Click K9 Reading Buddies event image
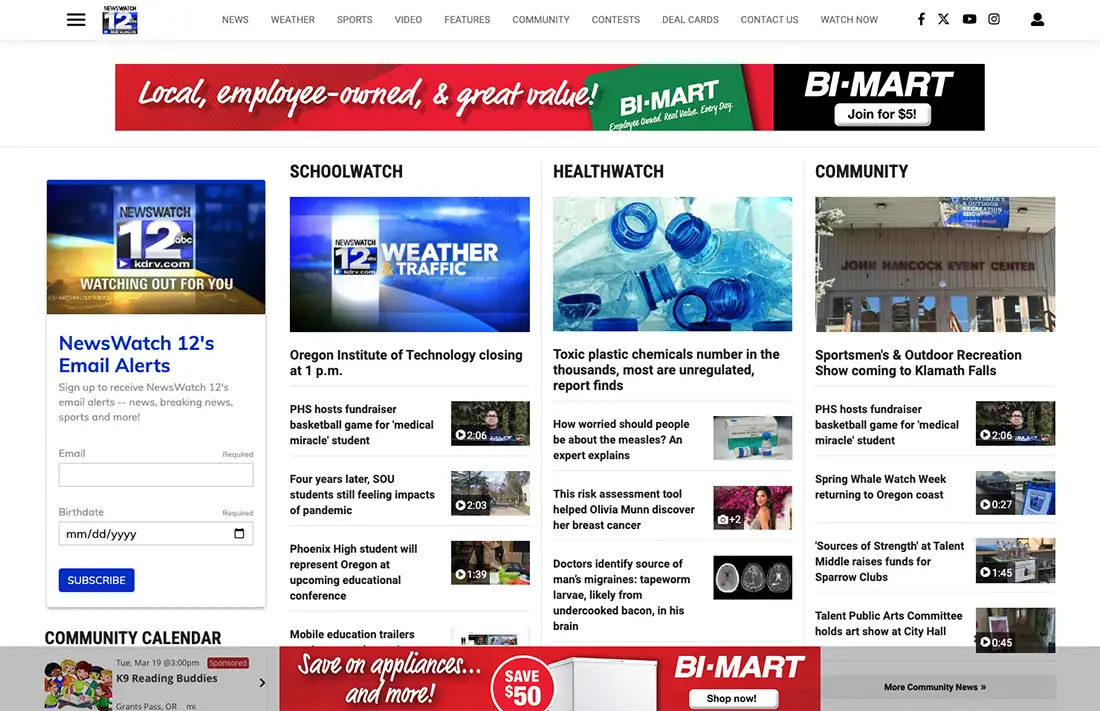Viewport: 1100px width, 711px height. [78, 684]
